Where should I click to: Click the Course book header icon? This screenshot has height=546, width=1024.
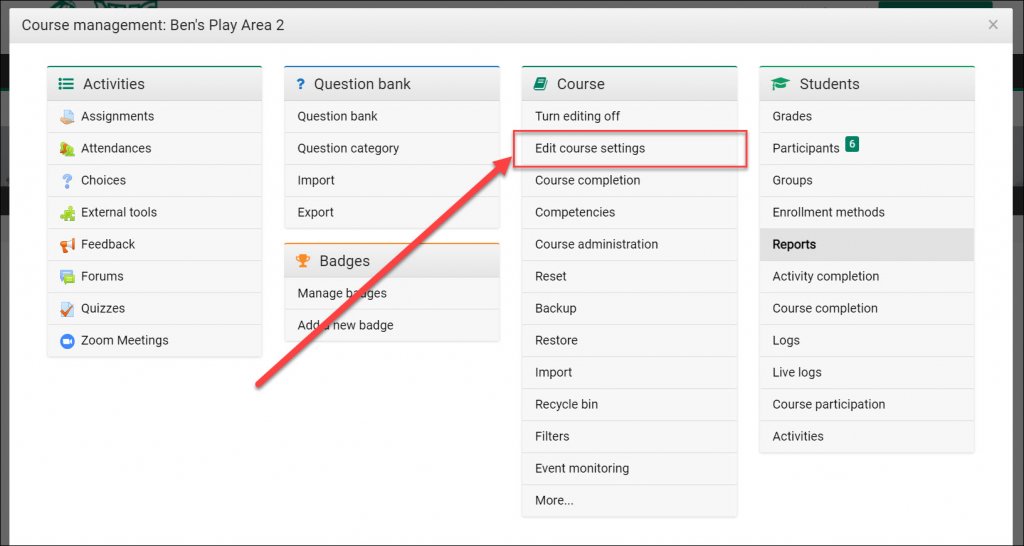[540, 84]
